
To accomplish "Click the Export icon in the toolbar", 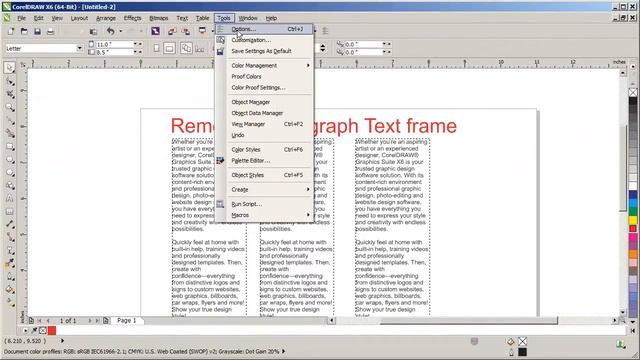I will (186, 31).
